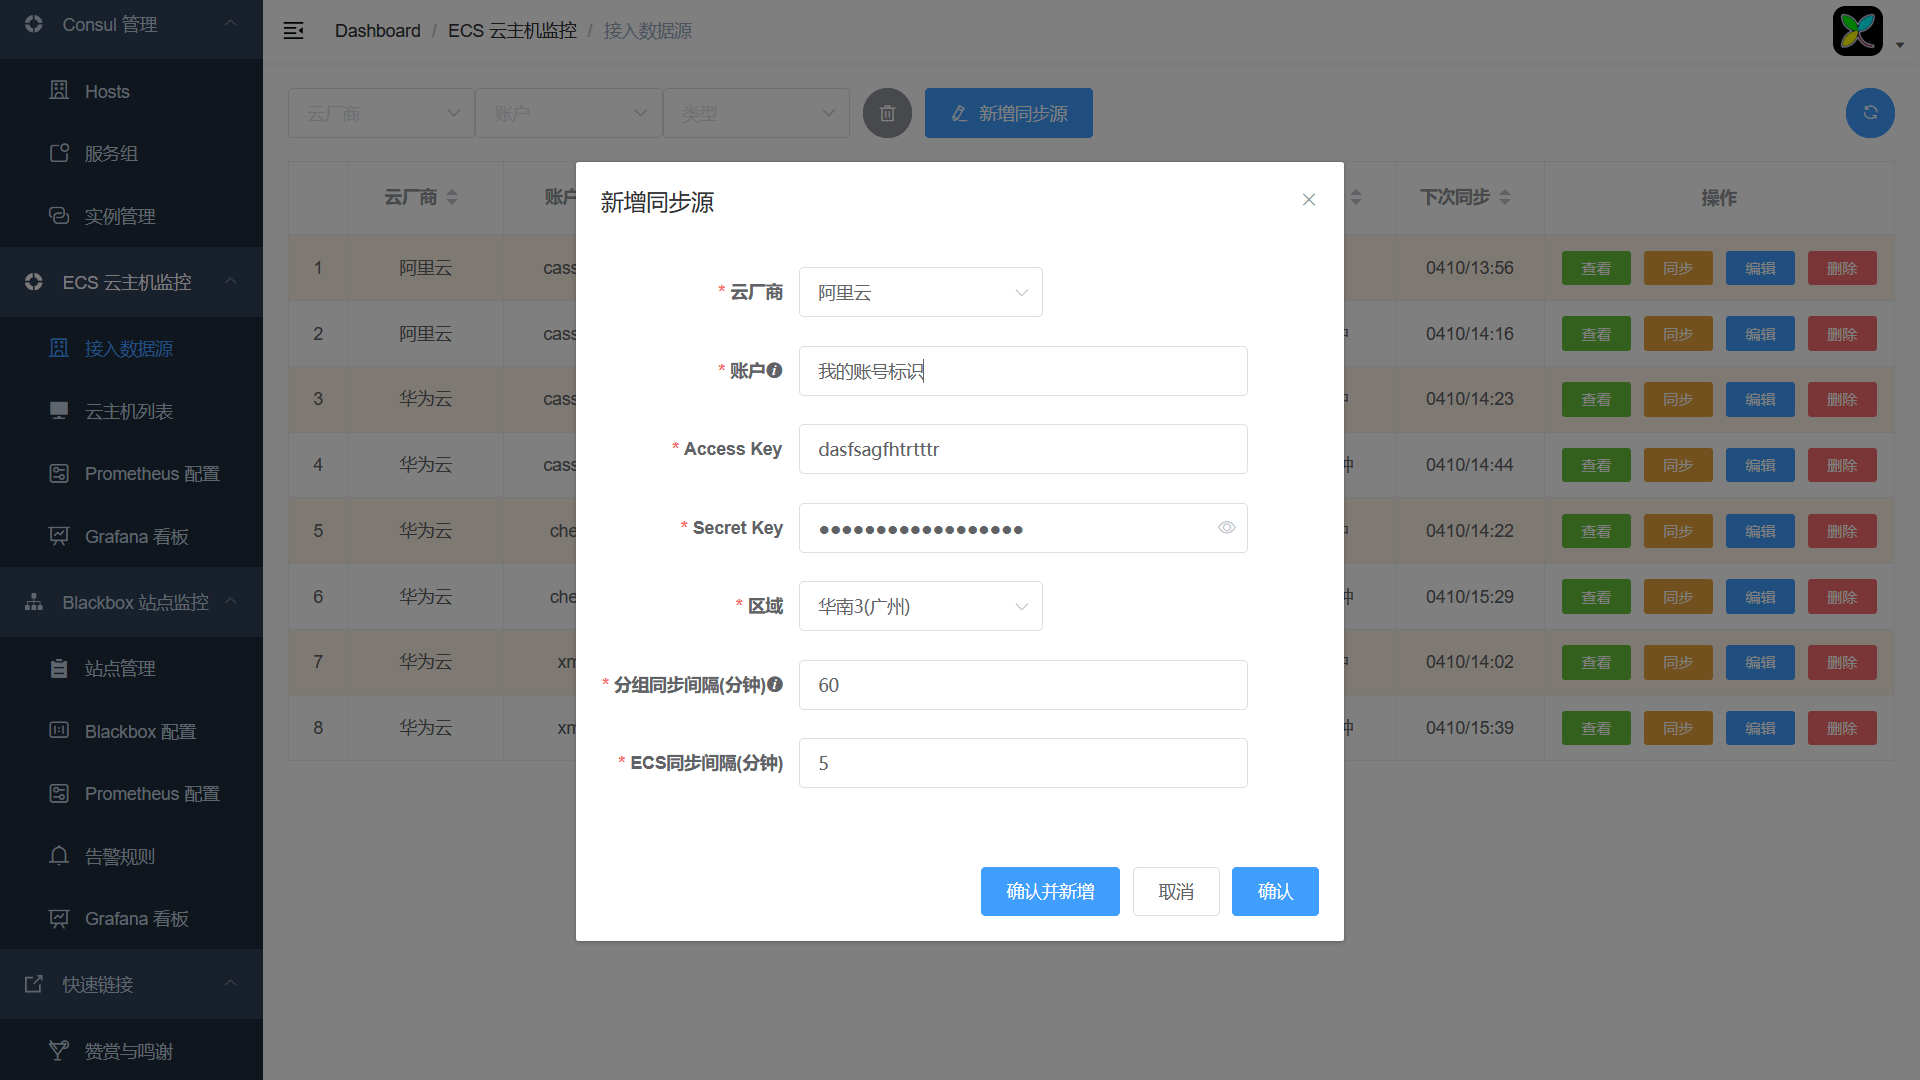Click the 确认 button in the dialog
1920x1080 pixels.
tap(1274, 891)
